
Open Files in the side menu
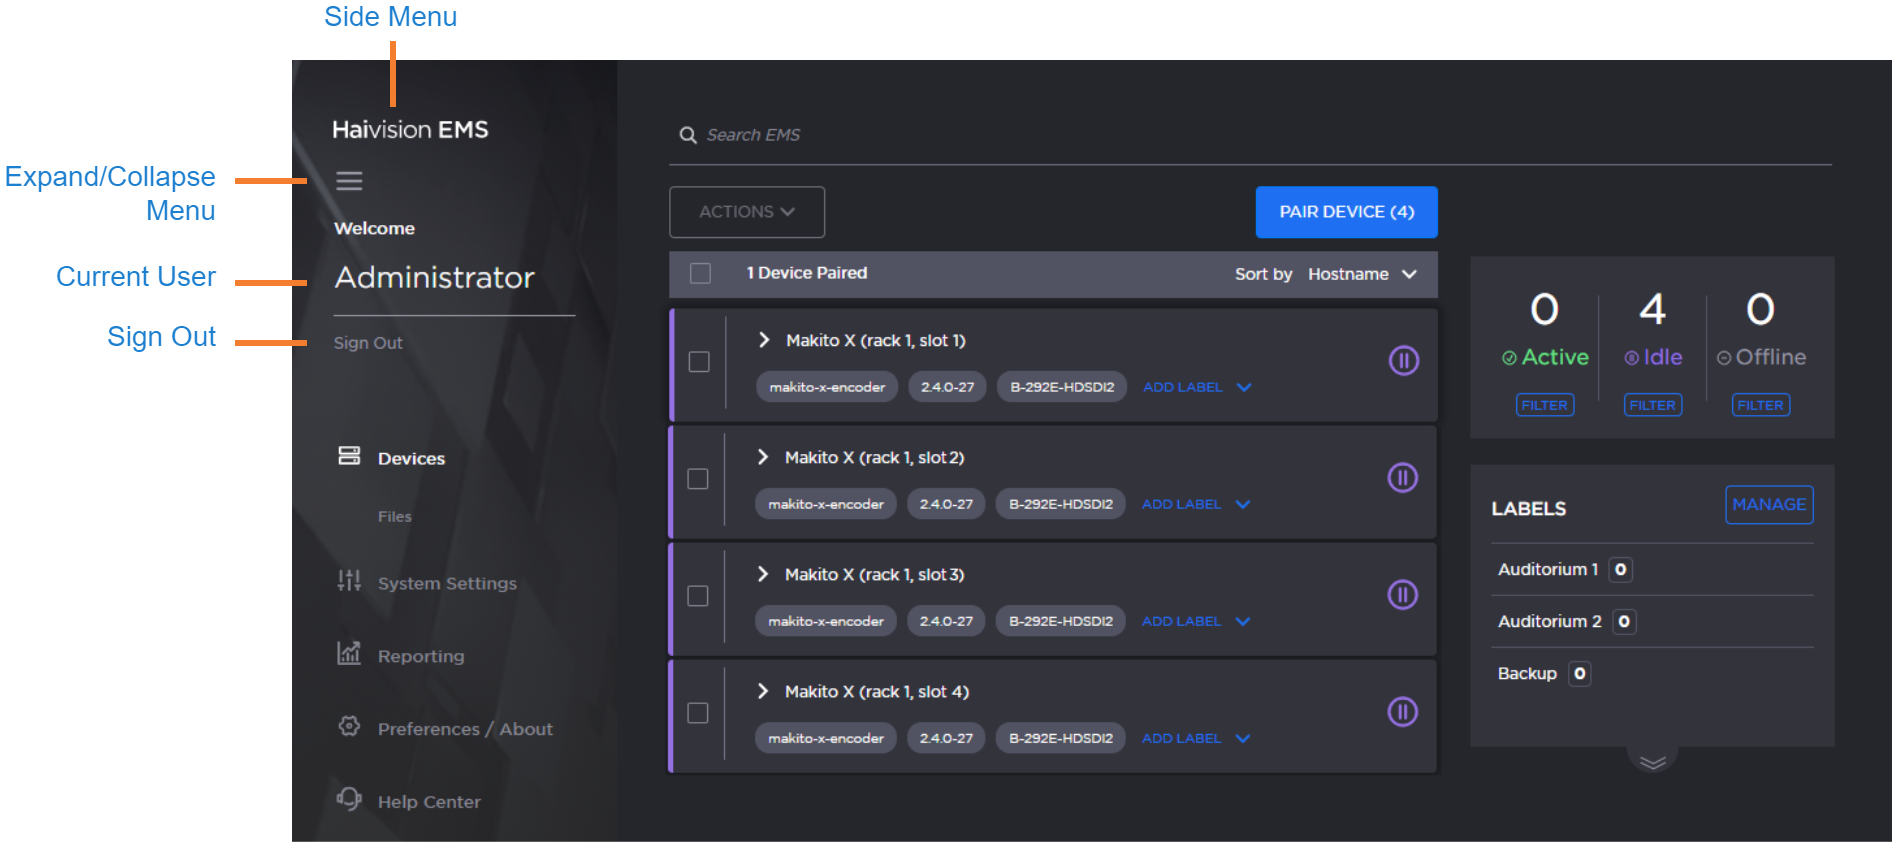click(395, 517)
